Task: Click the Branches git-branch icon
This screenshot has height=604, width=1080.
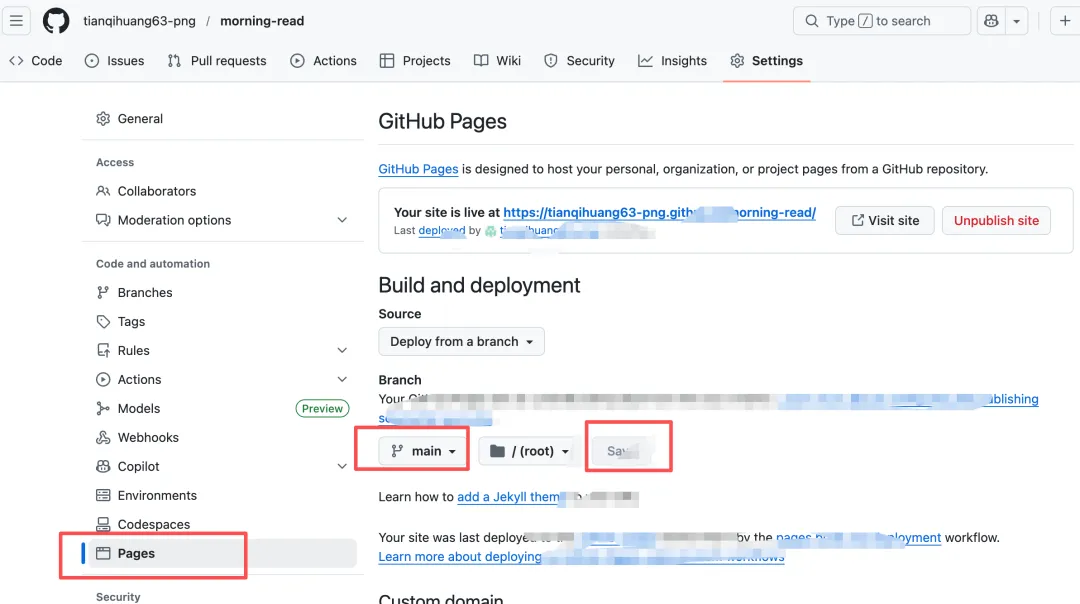Action: coord(103,293)
